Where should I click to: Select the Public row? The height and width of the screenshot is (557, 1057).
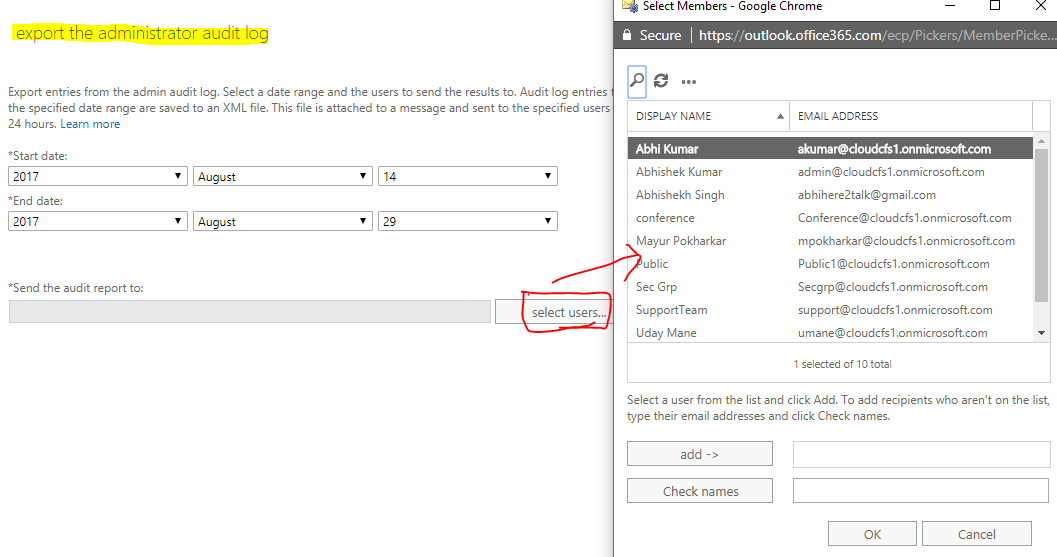pyautogui.click(x=830, y=264)
